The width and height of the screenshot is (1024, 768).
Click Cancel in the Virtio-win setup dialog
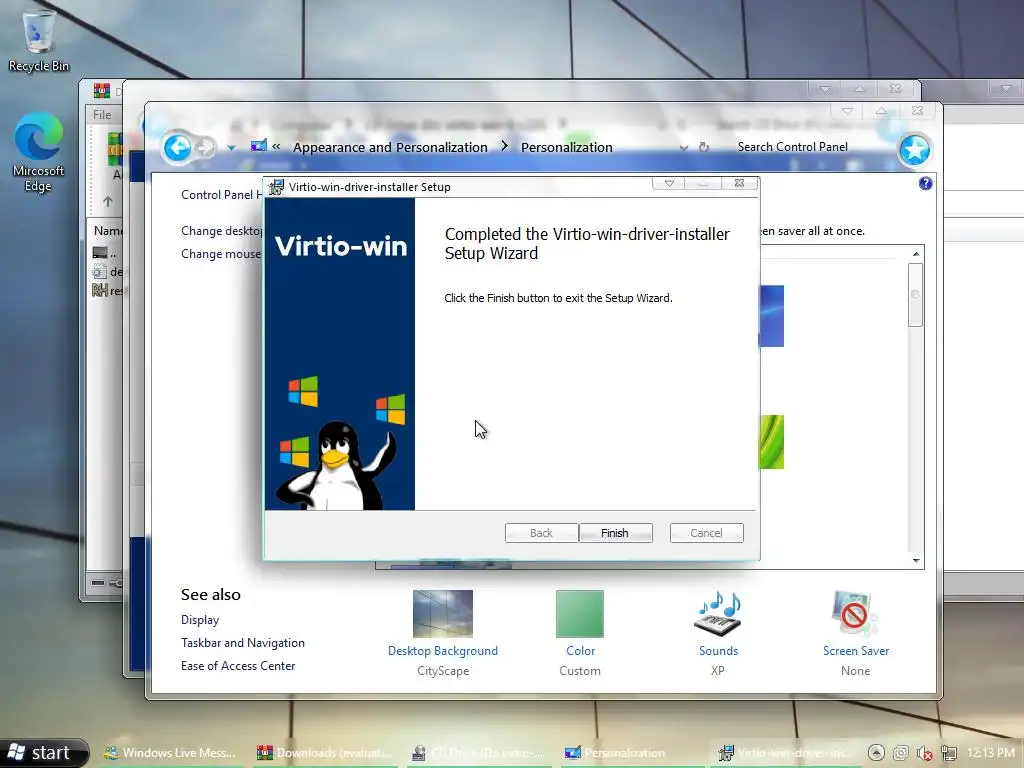pos(706,533)
